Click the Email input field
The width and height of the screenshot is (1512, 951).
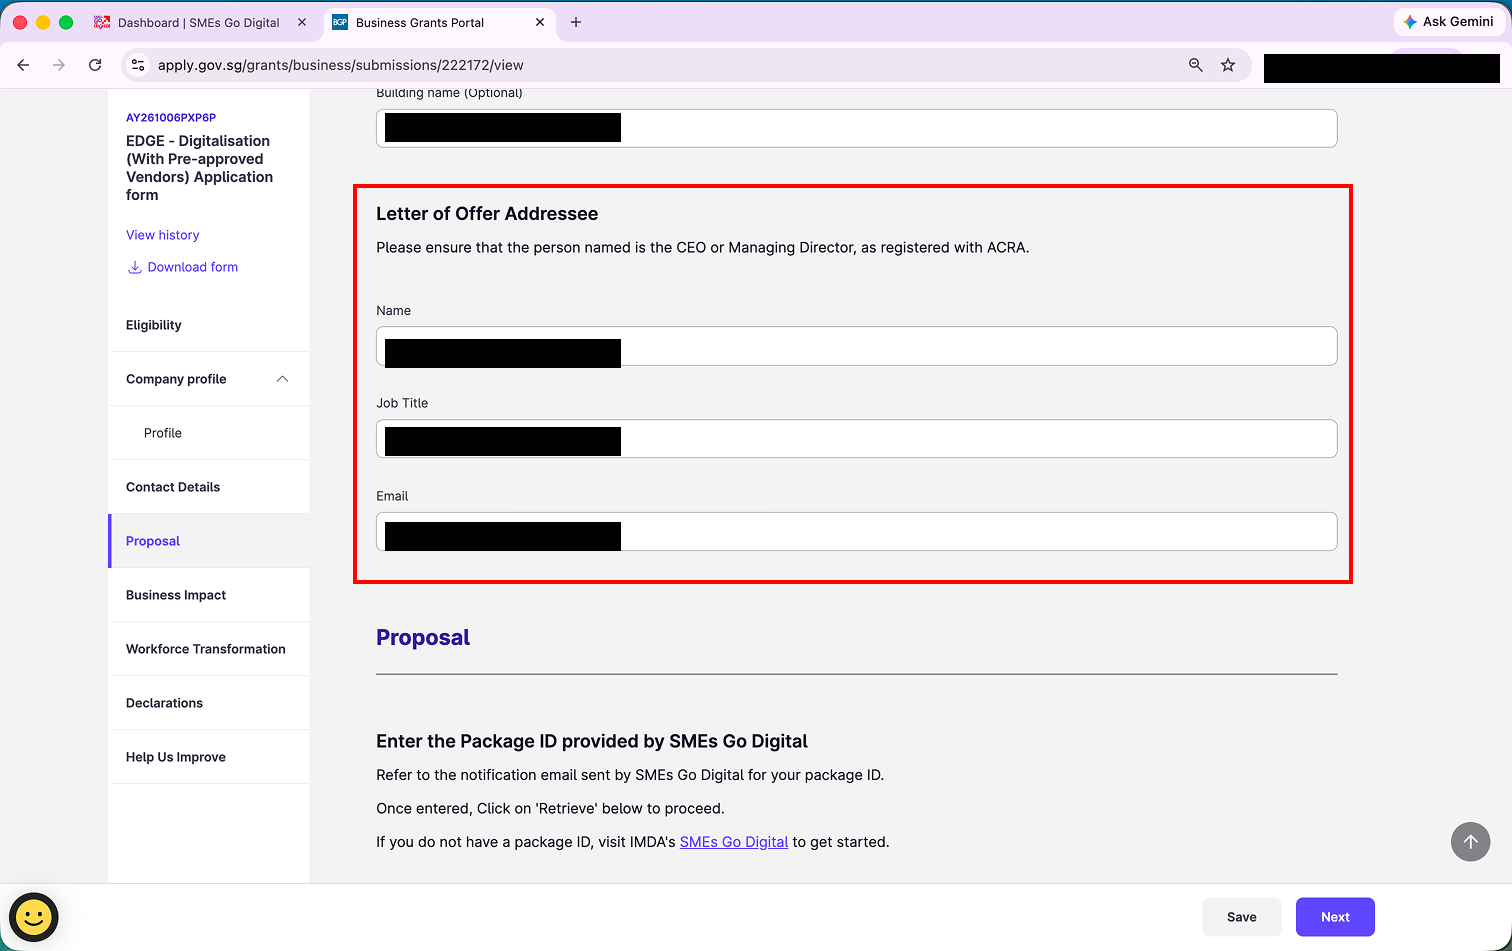click(856, 532)
